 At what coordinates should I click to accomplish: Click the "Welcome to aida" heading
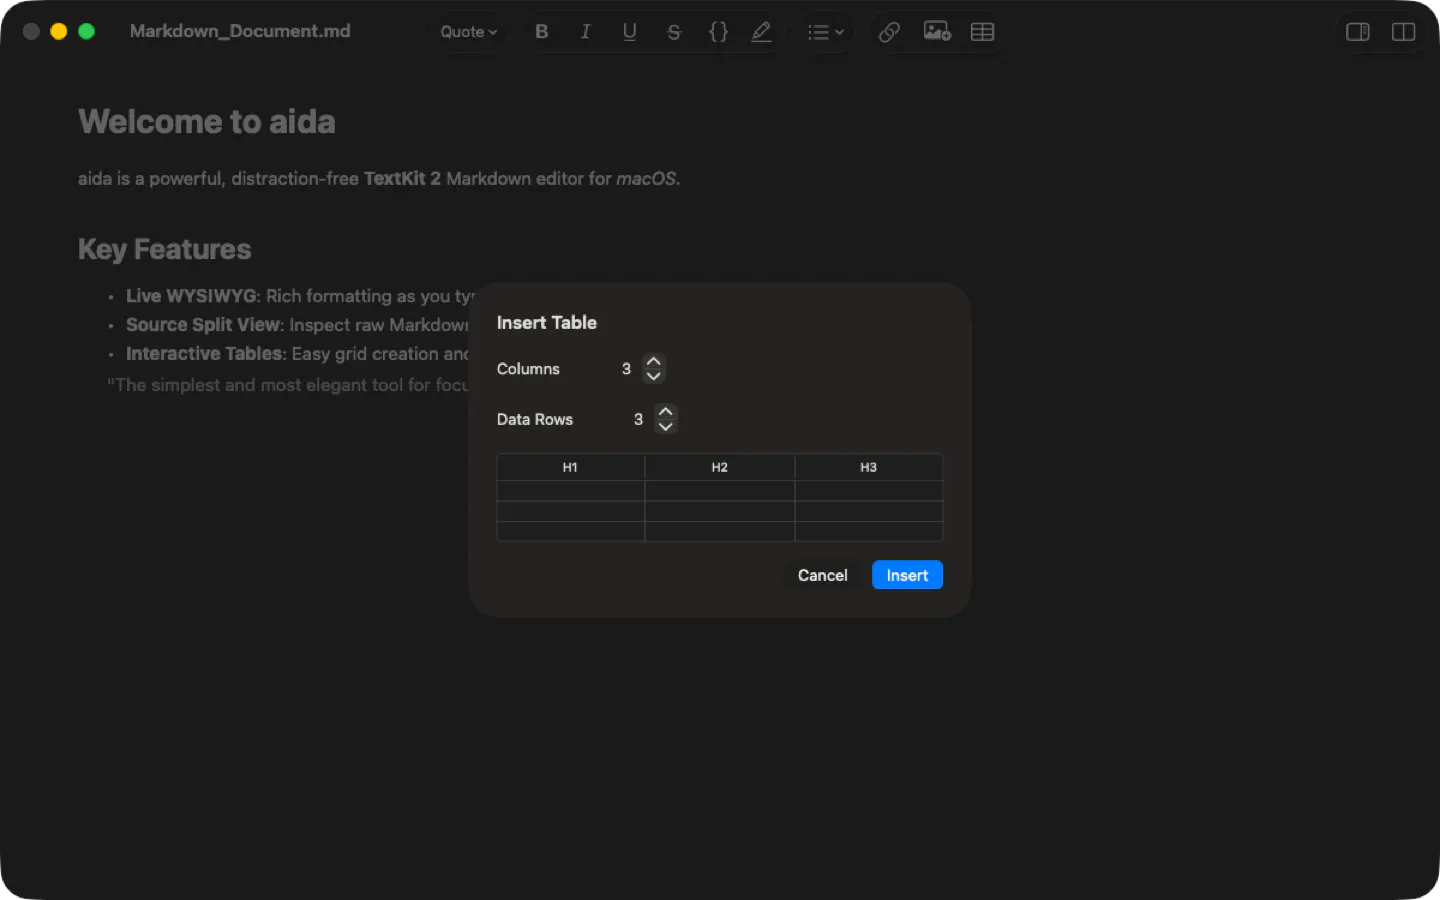pyautogui.click(x=207, y=122)
